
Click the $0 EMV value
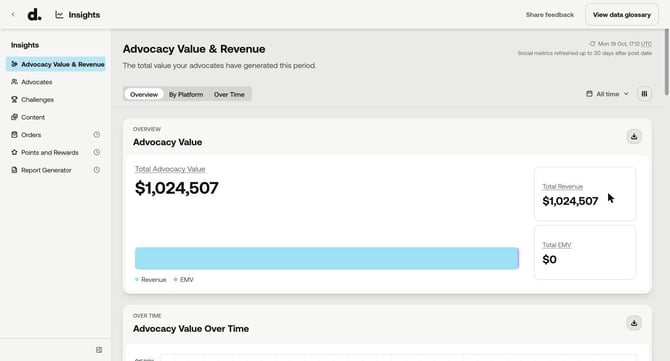(x=550, y=259)
